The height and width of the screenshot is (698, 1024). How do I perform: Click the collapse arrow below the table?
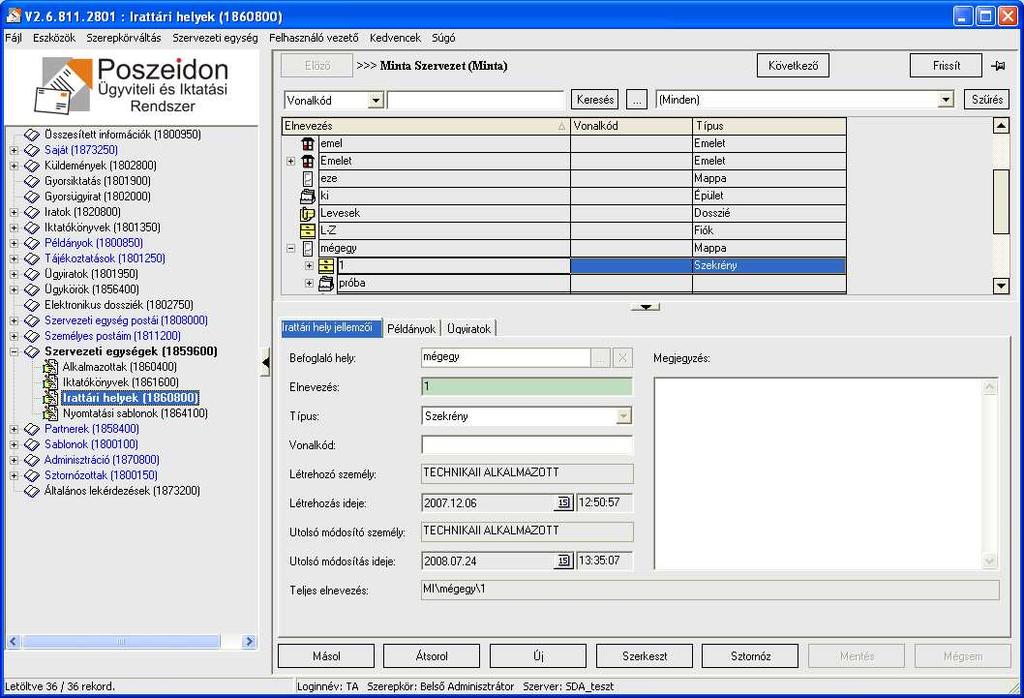pyautogui.click(x=645, y=307)
